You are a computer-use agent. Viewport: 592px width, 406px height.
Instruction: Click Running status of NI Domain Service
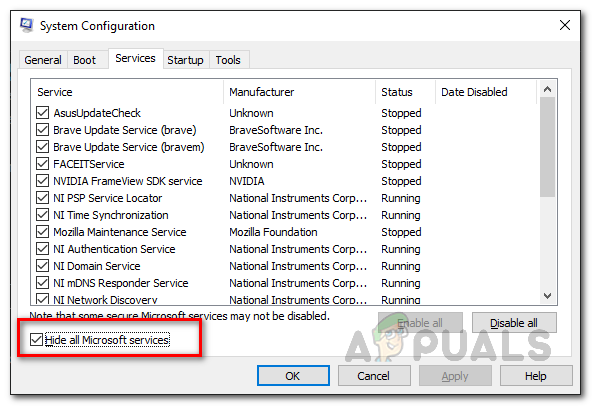(x=401, y=266)
